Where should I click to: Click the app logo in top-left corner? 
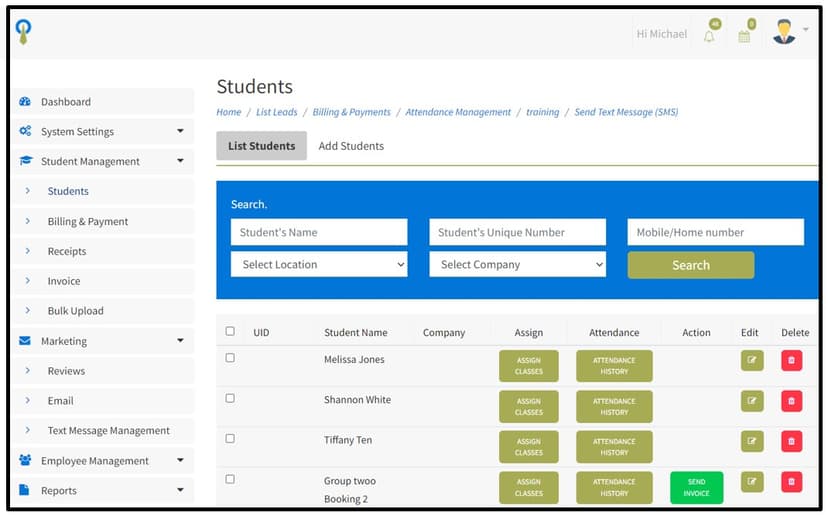point(24,32)
